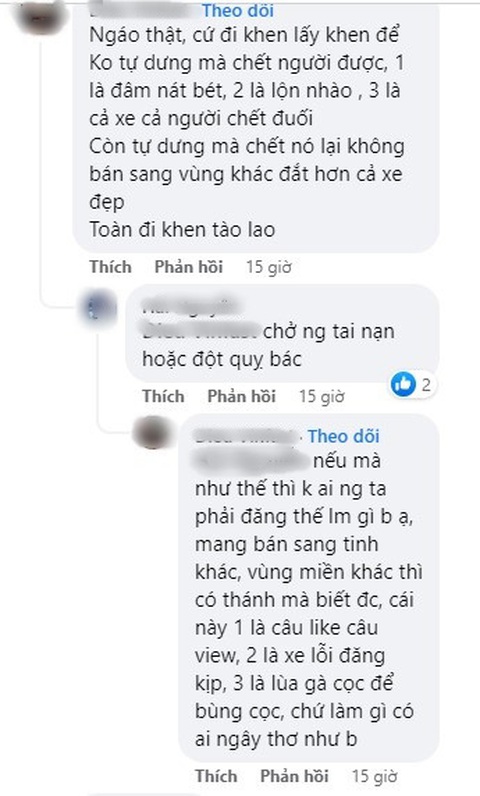Screen dimensions: 480x796
Task: Click Phản hồi under the 'ngây thơ như b' reply
Action: tap(294, 776)
